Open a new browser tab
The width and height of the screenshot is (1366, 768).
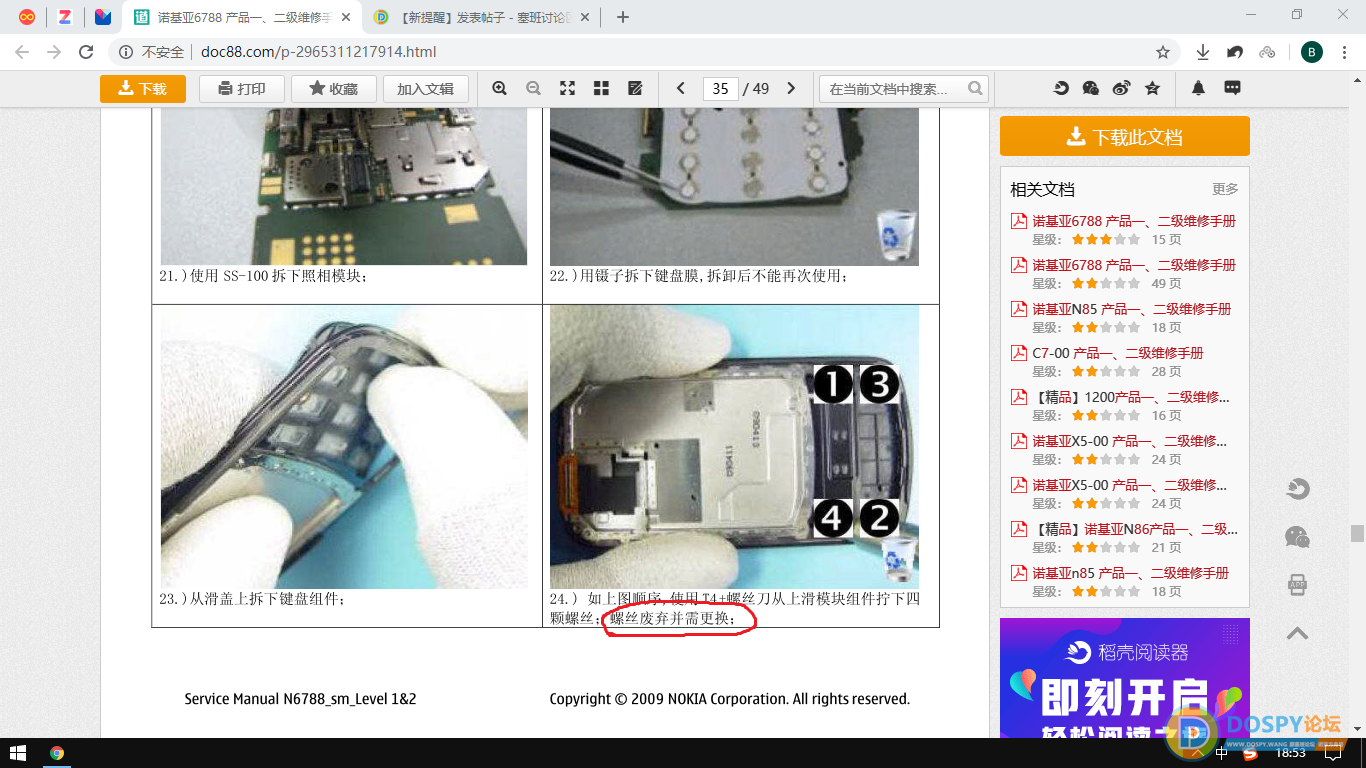click(623, 17)
